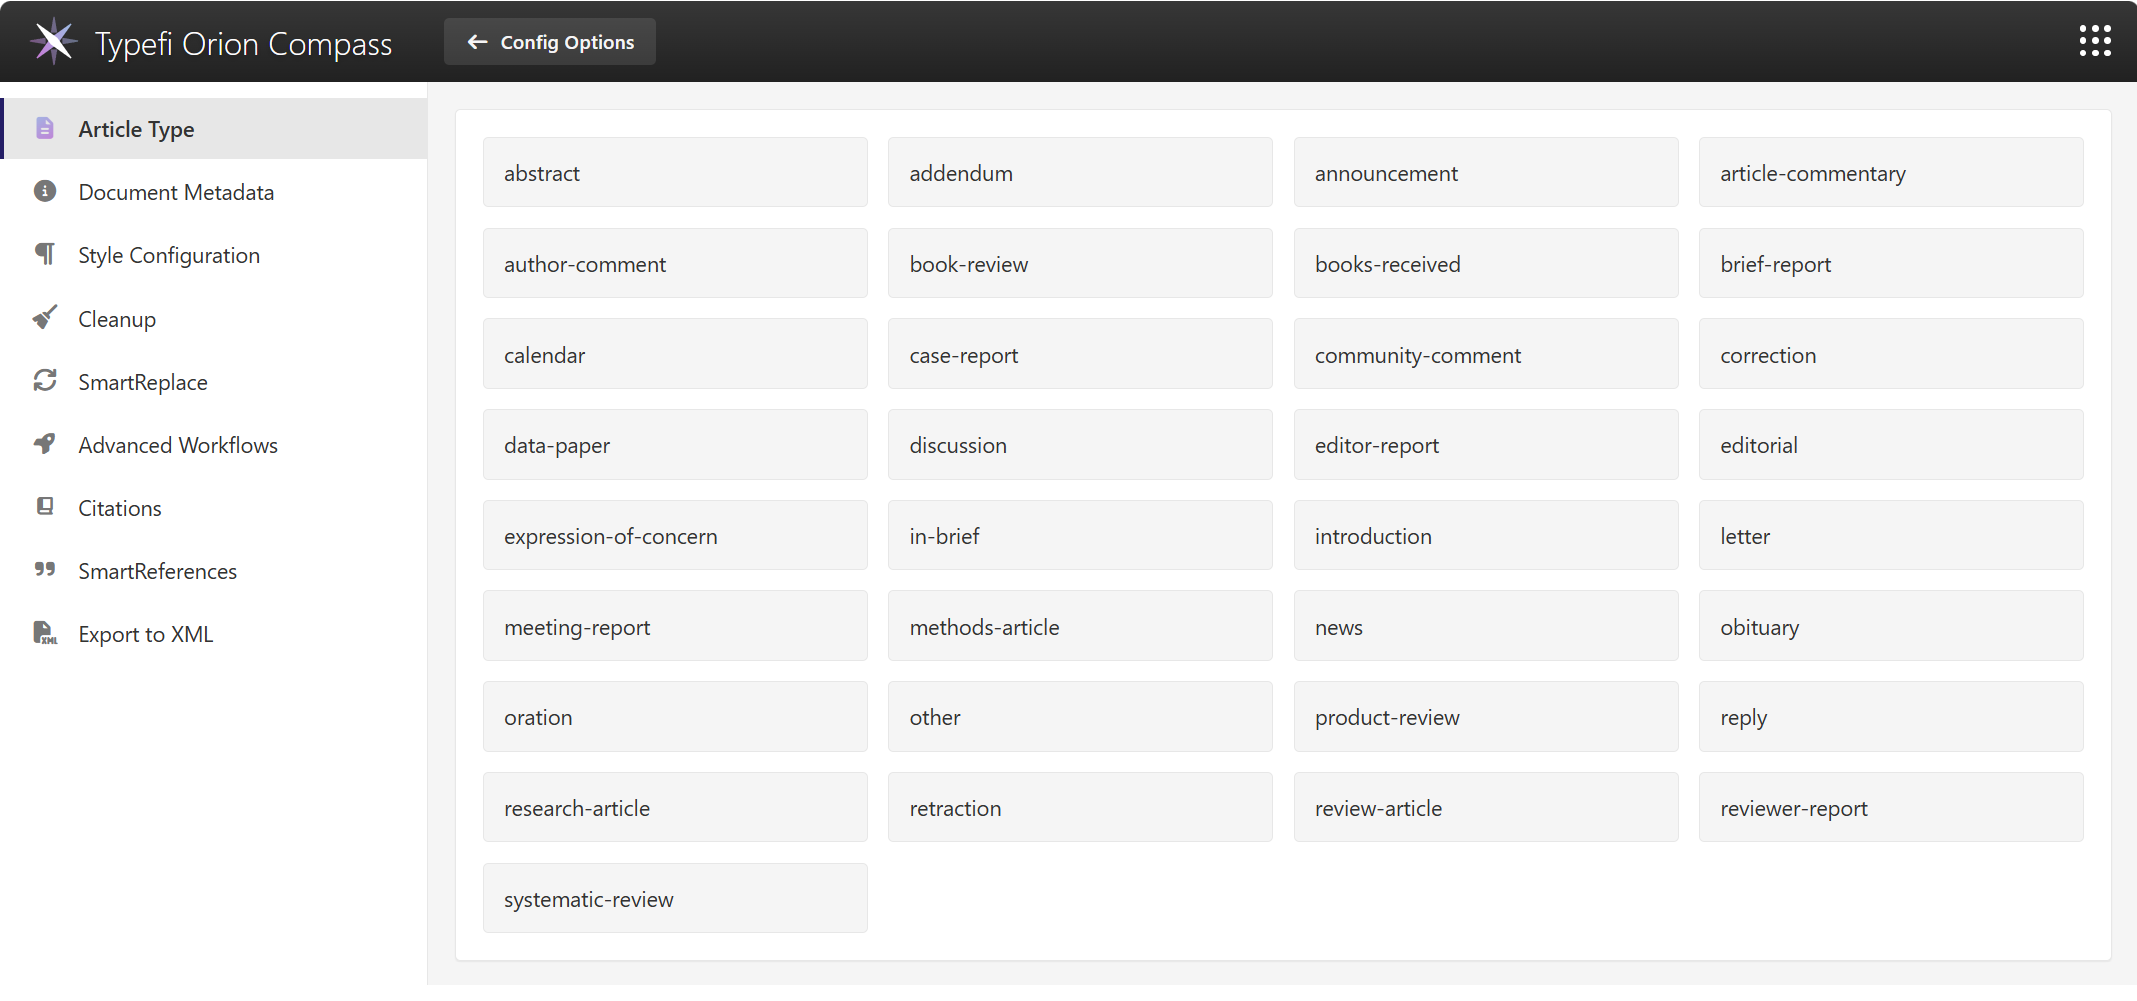2137x1001 pixels.
Task: Select the obituary article type
Action: coord(1891,626)
